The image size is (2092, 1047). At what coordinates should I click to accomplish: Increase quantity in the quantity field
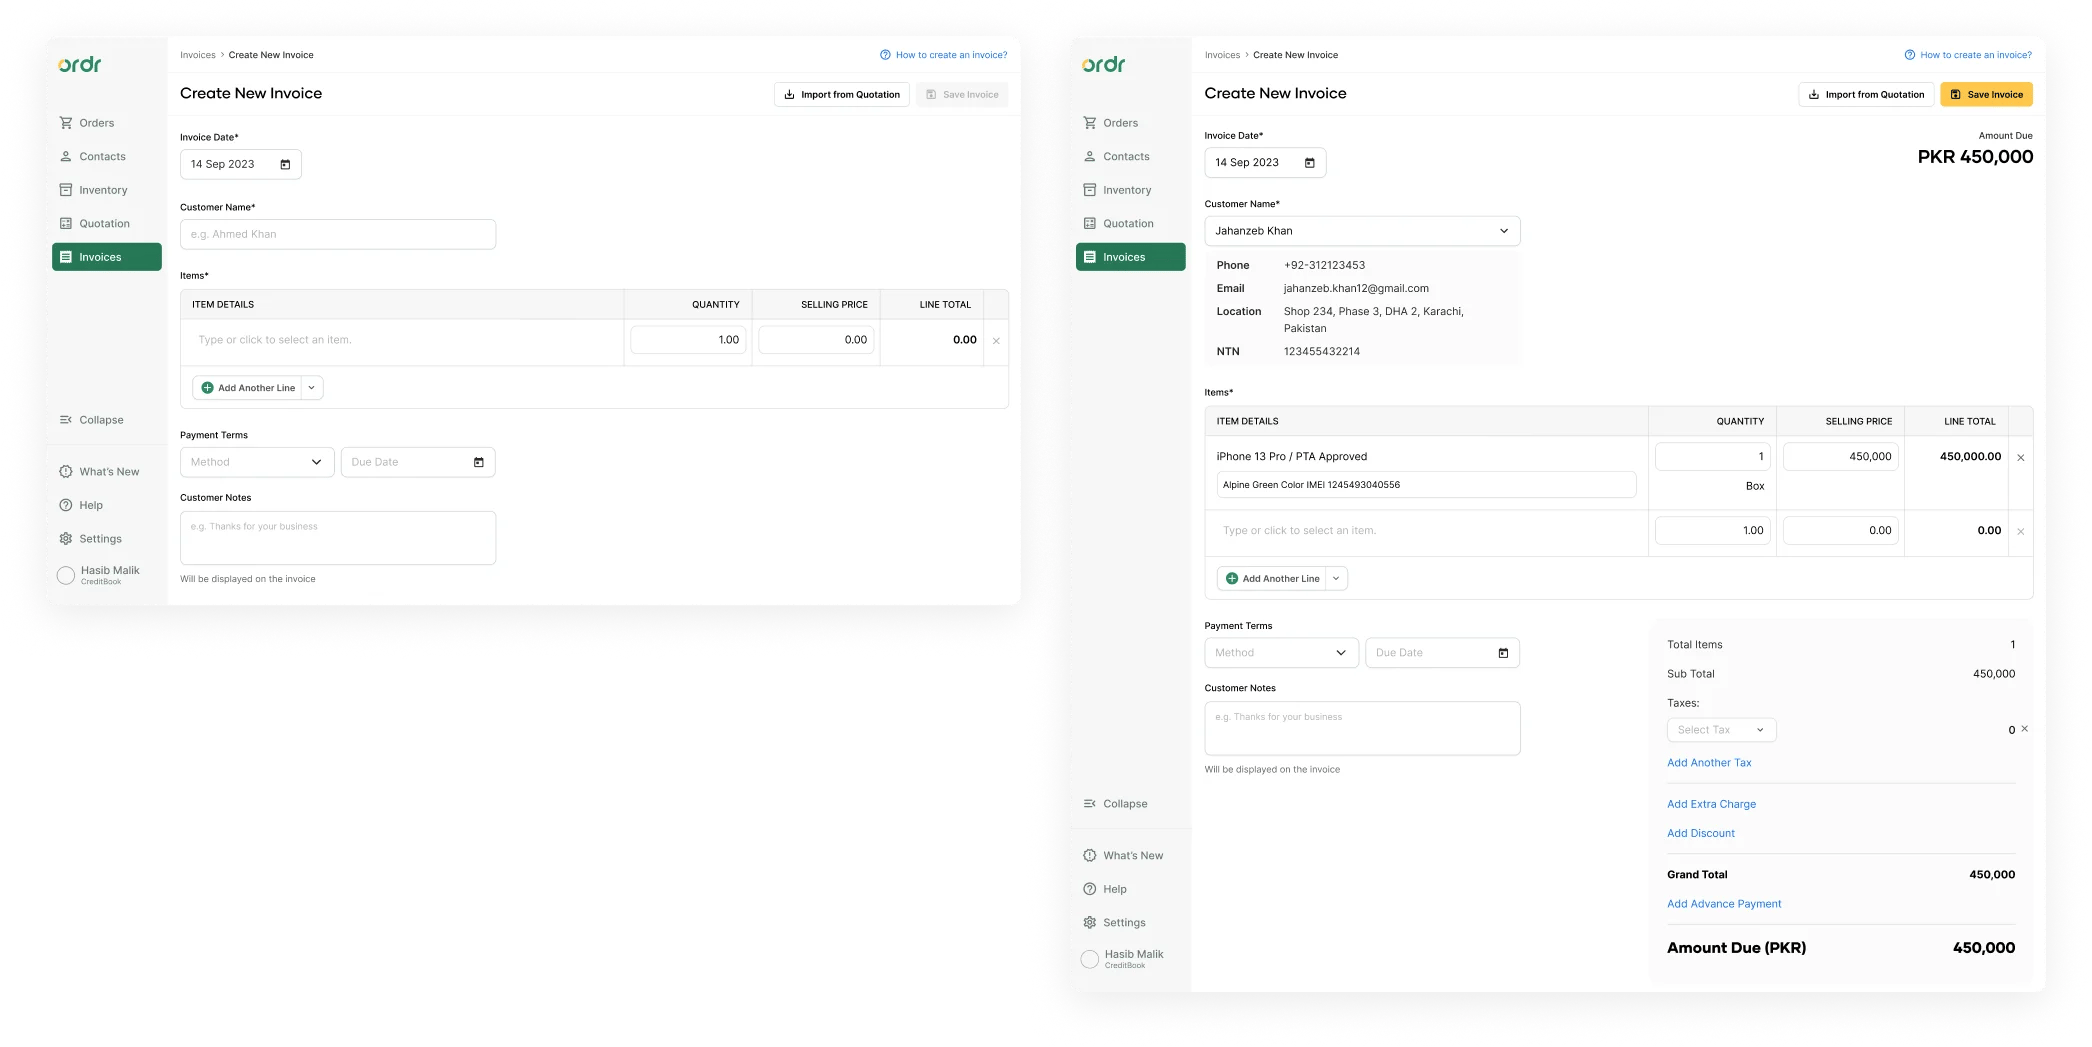tap(1712, 456)
